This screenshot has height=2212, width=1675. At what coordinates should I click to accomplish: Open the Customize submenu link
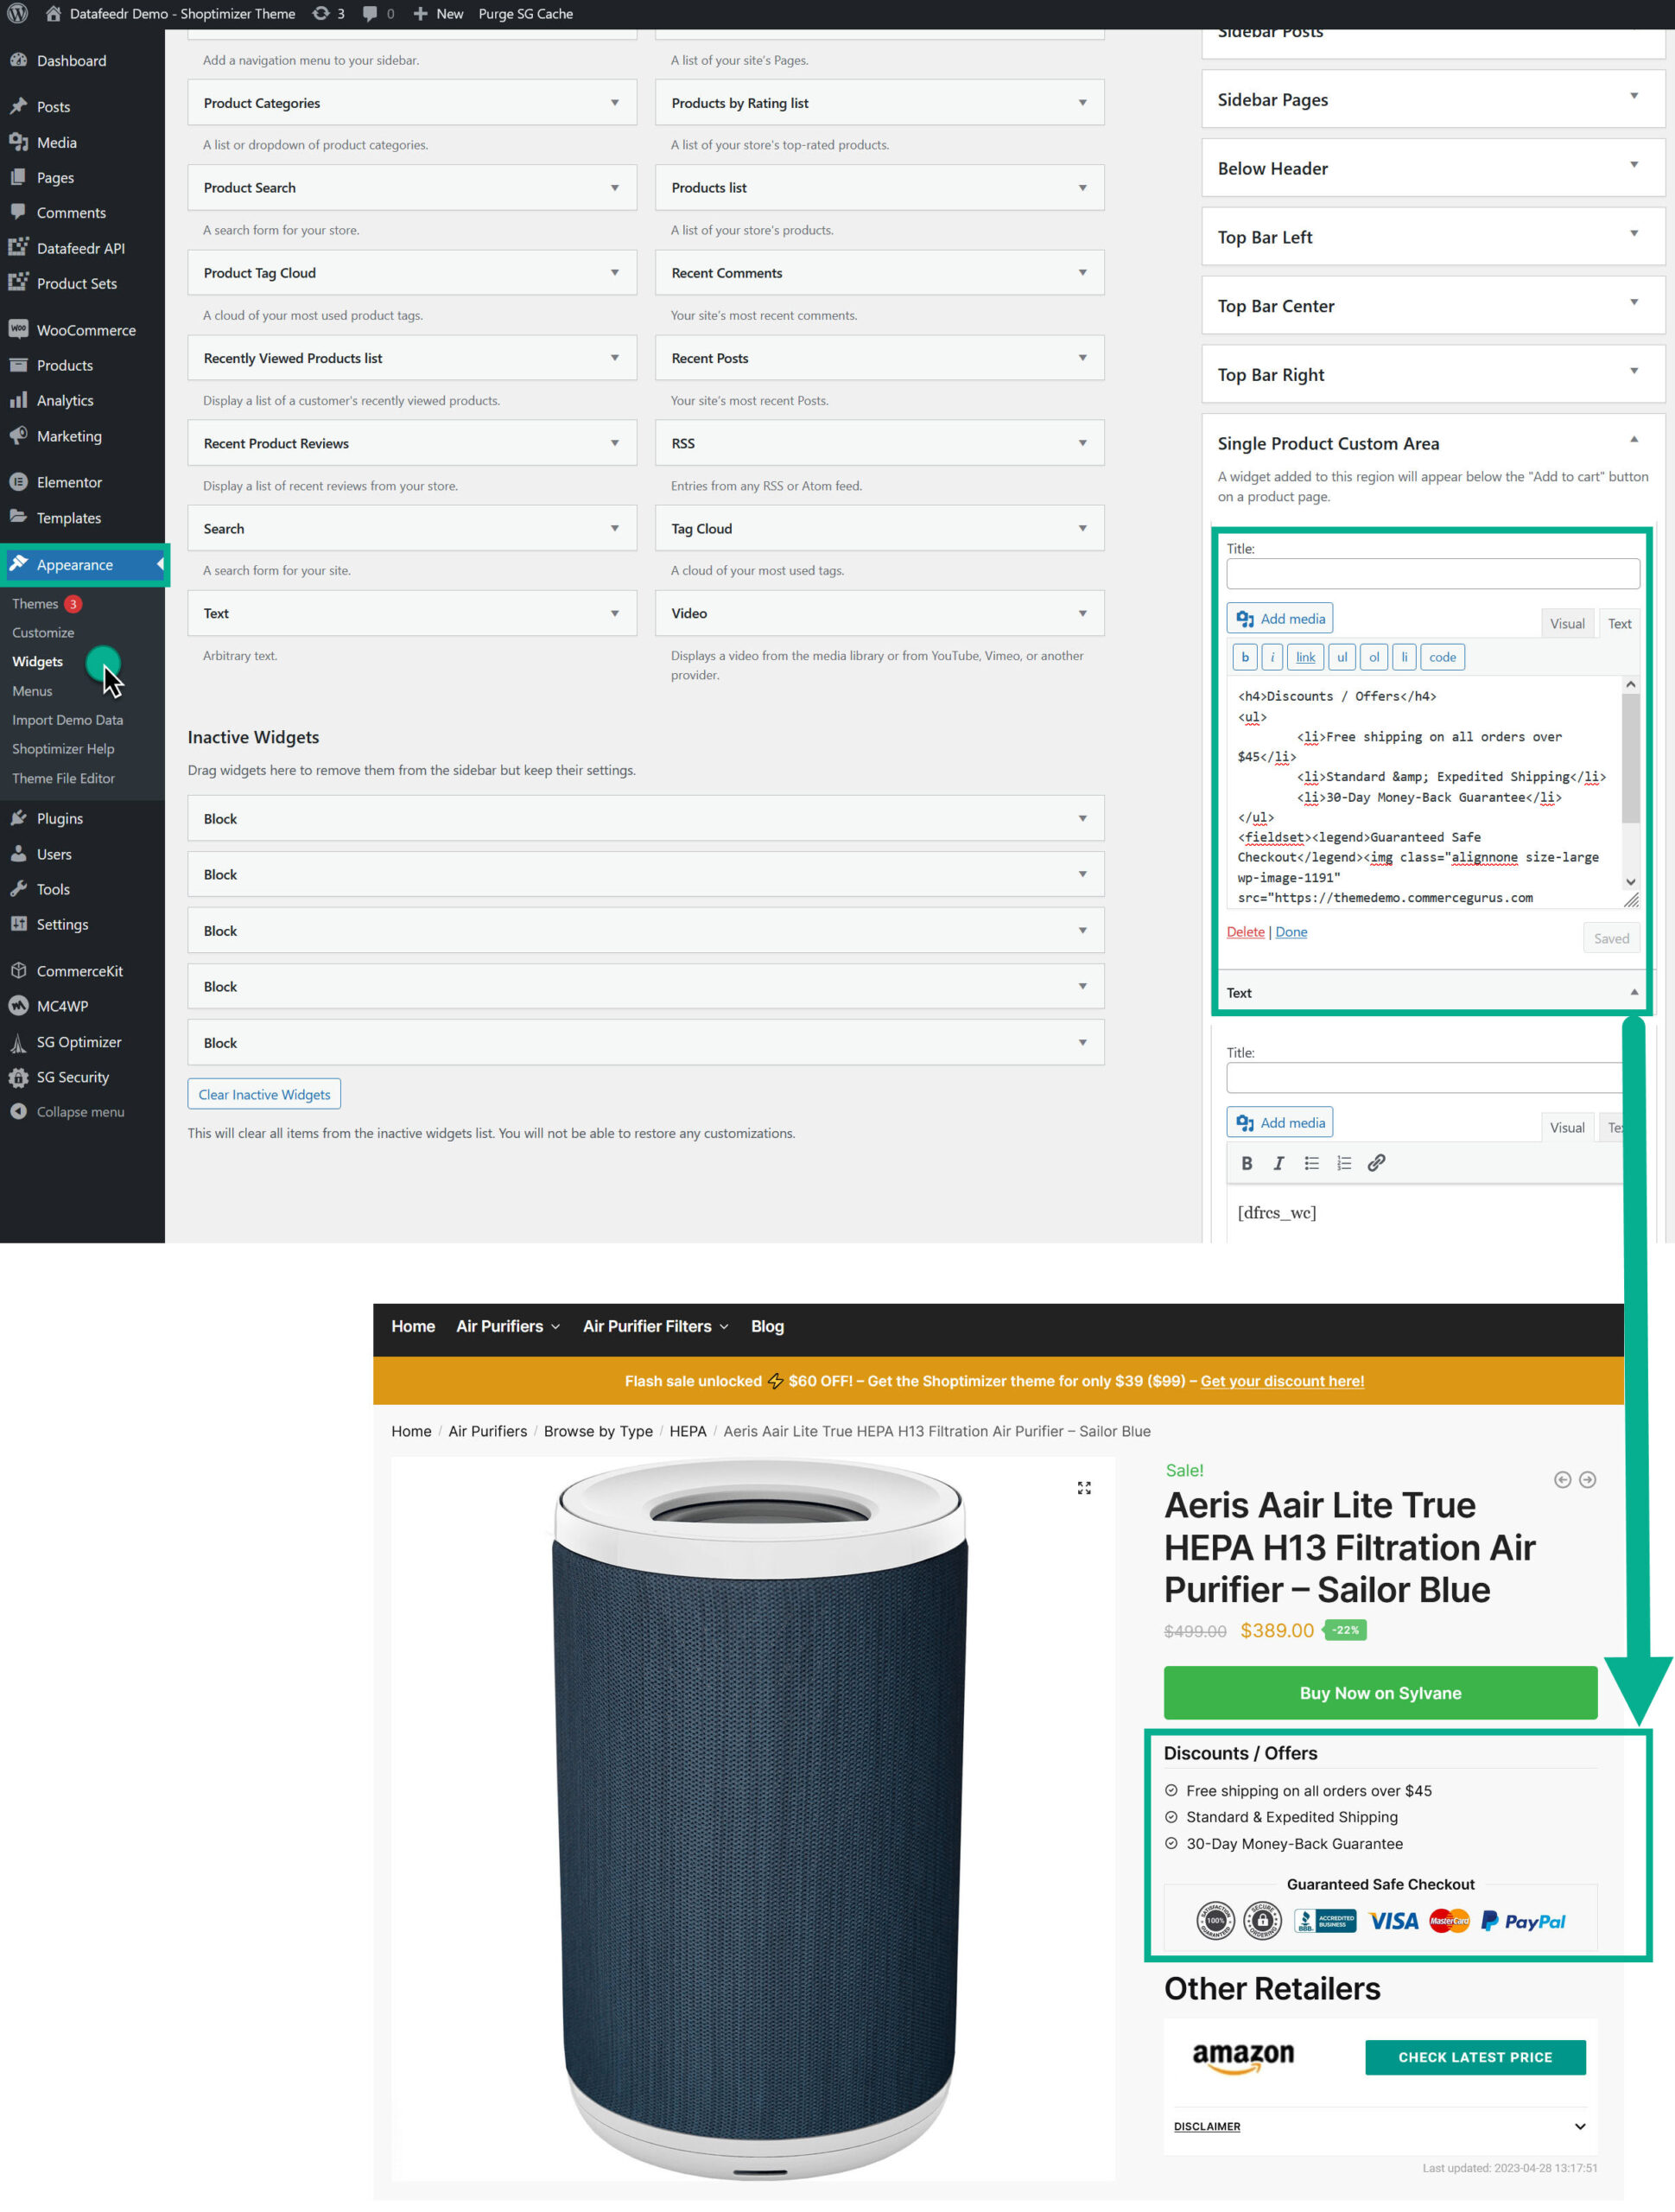[x=43, y=633]
